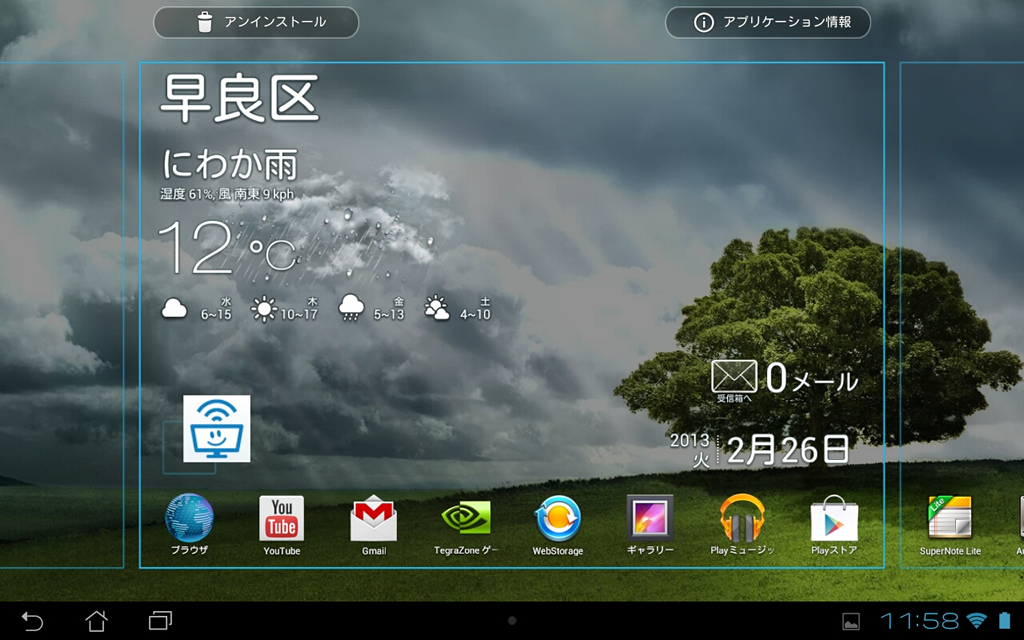Open the ブラウザ browser app

tap(189, 520)
